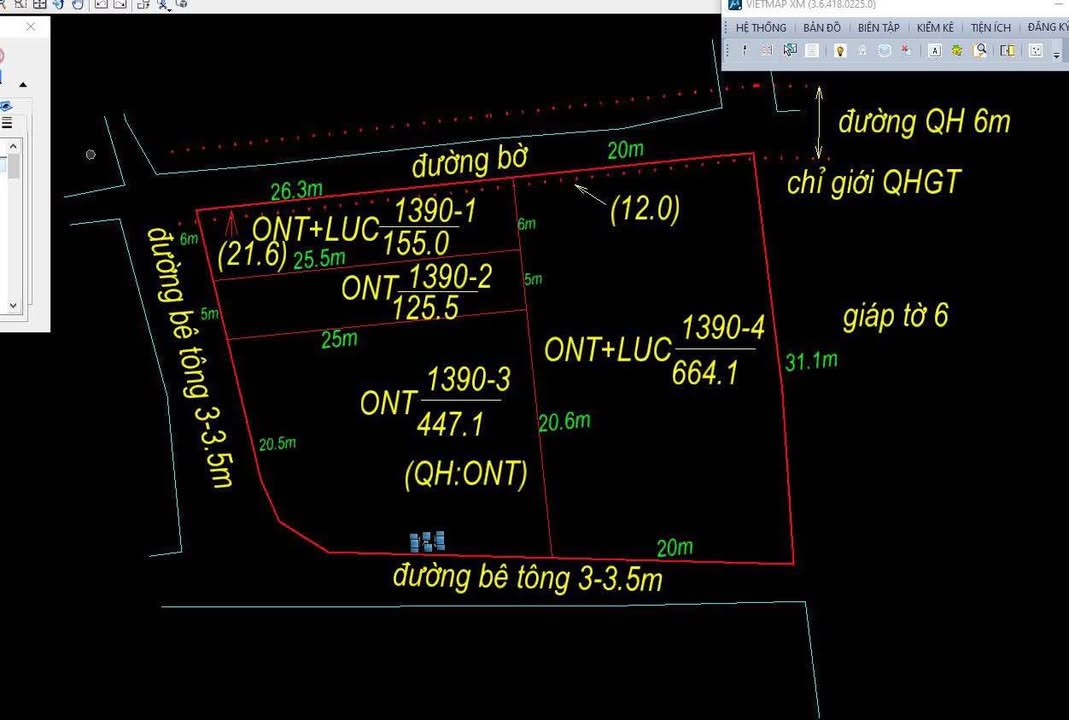The height and width of the screenshot is (720, 1069).
Task: Toggle the grid display icon on left toolbar
Action: 39,5
